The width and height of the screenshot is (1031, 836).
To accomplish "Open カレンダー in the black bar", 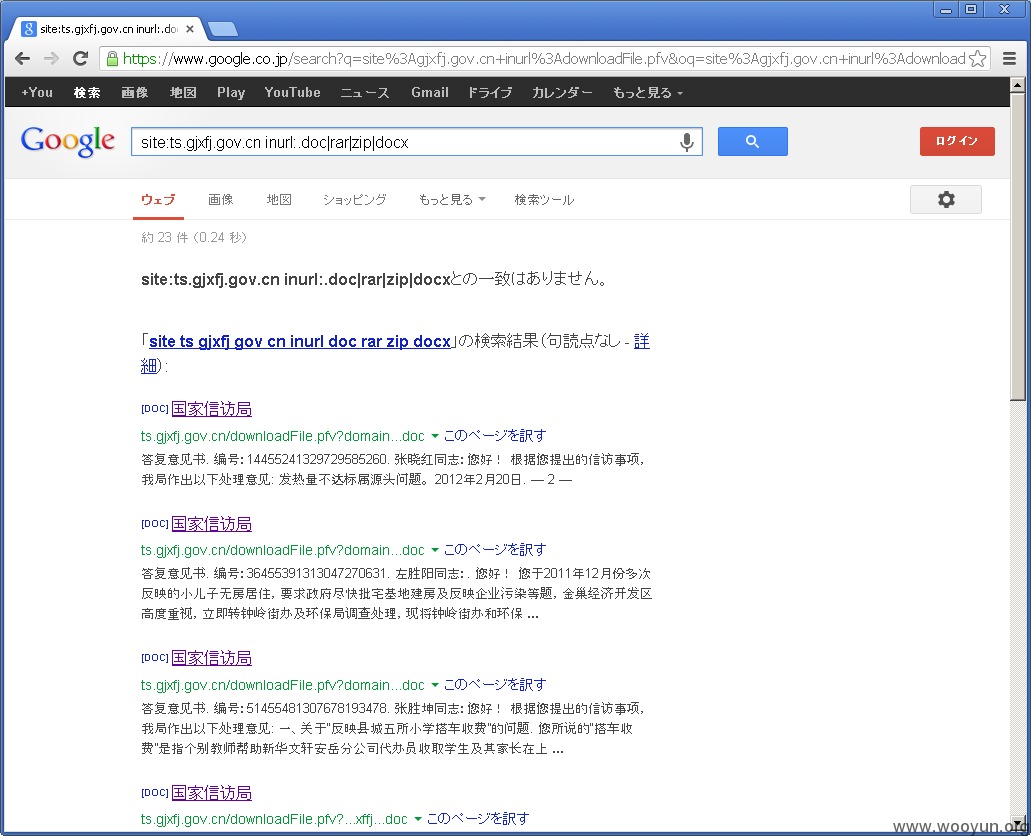I will click(x=562, y=93).
